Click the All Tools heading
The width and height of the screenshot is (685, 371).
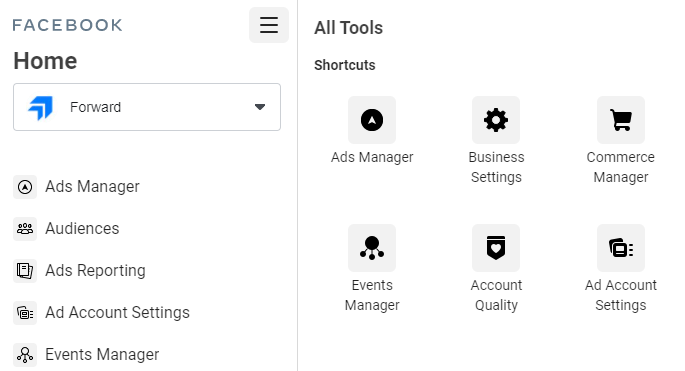tap(349, 28)
